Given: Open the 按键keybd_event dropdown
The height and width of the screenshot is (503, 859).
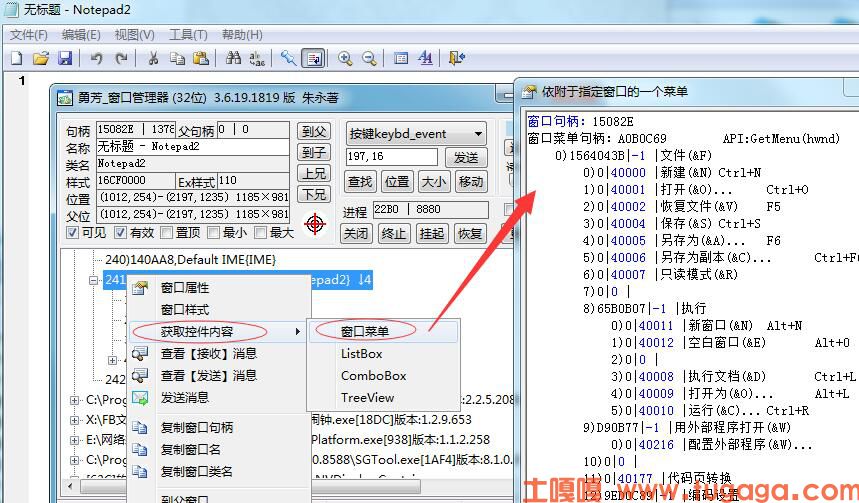Looking at the screenshot, I should tap(416, 134).
